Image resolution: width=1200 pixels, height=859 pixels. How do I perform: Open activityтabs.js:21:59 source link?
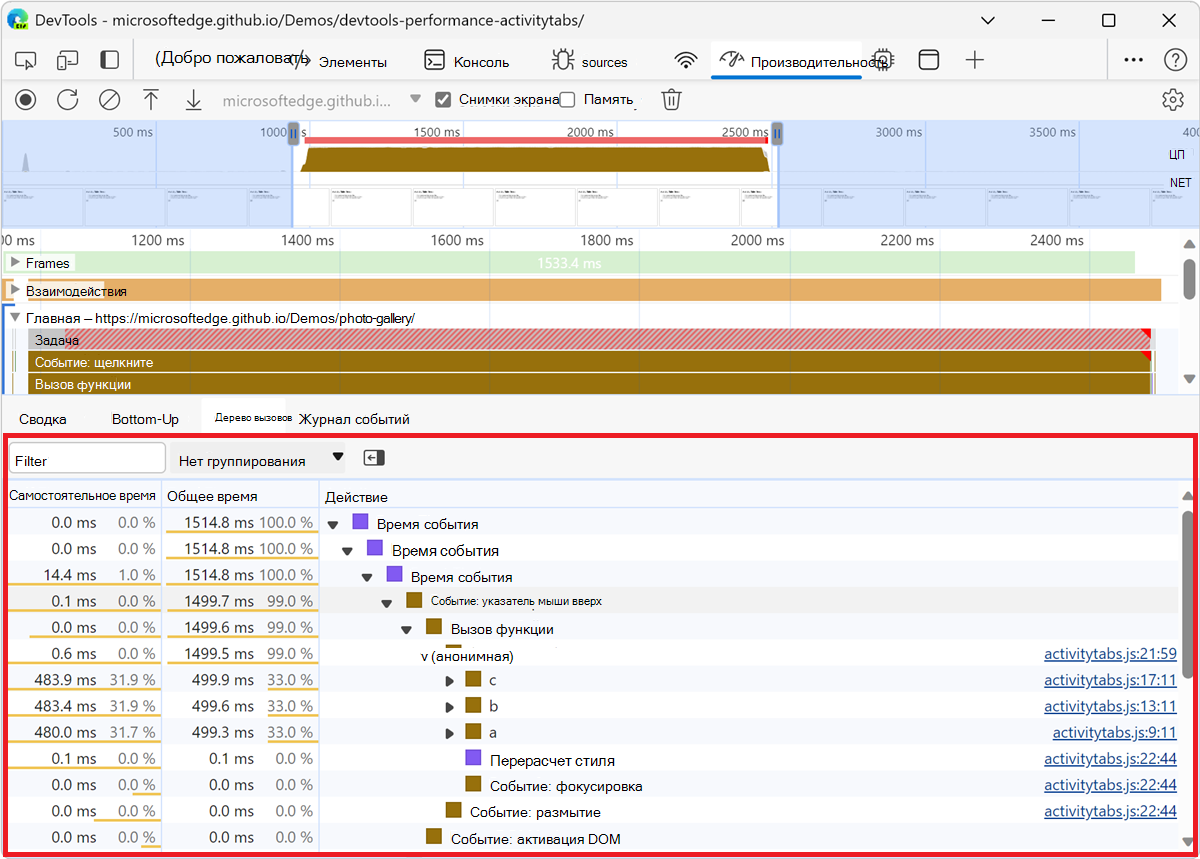(x=1110, y=655)
